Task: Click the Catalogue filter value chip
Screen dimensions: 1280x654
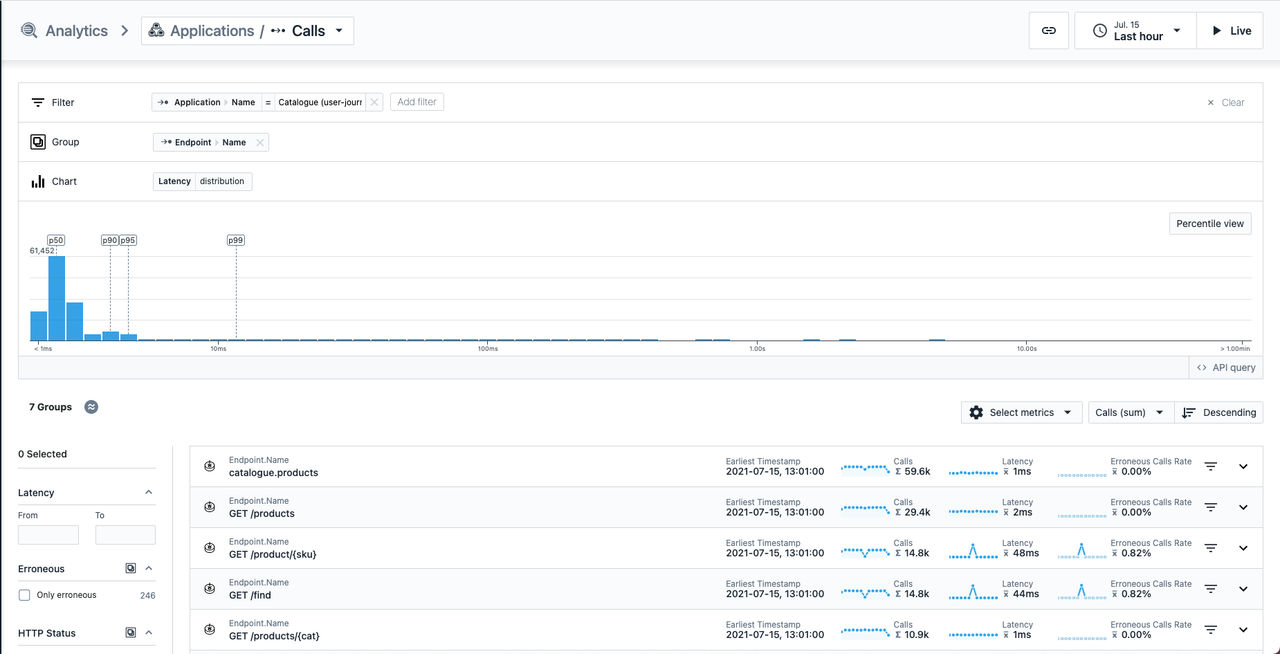Action: tap(320, 102)
